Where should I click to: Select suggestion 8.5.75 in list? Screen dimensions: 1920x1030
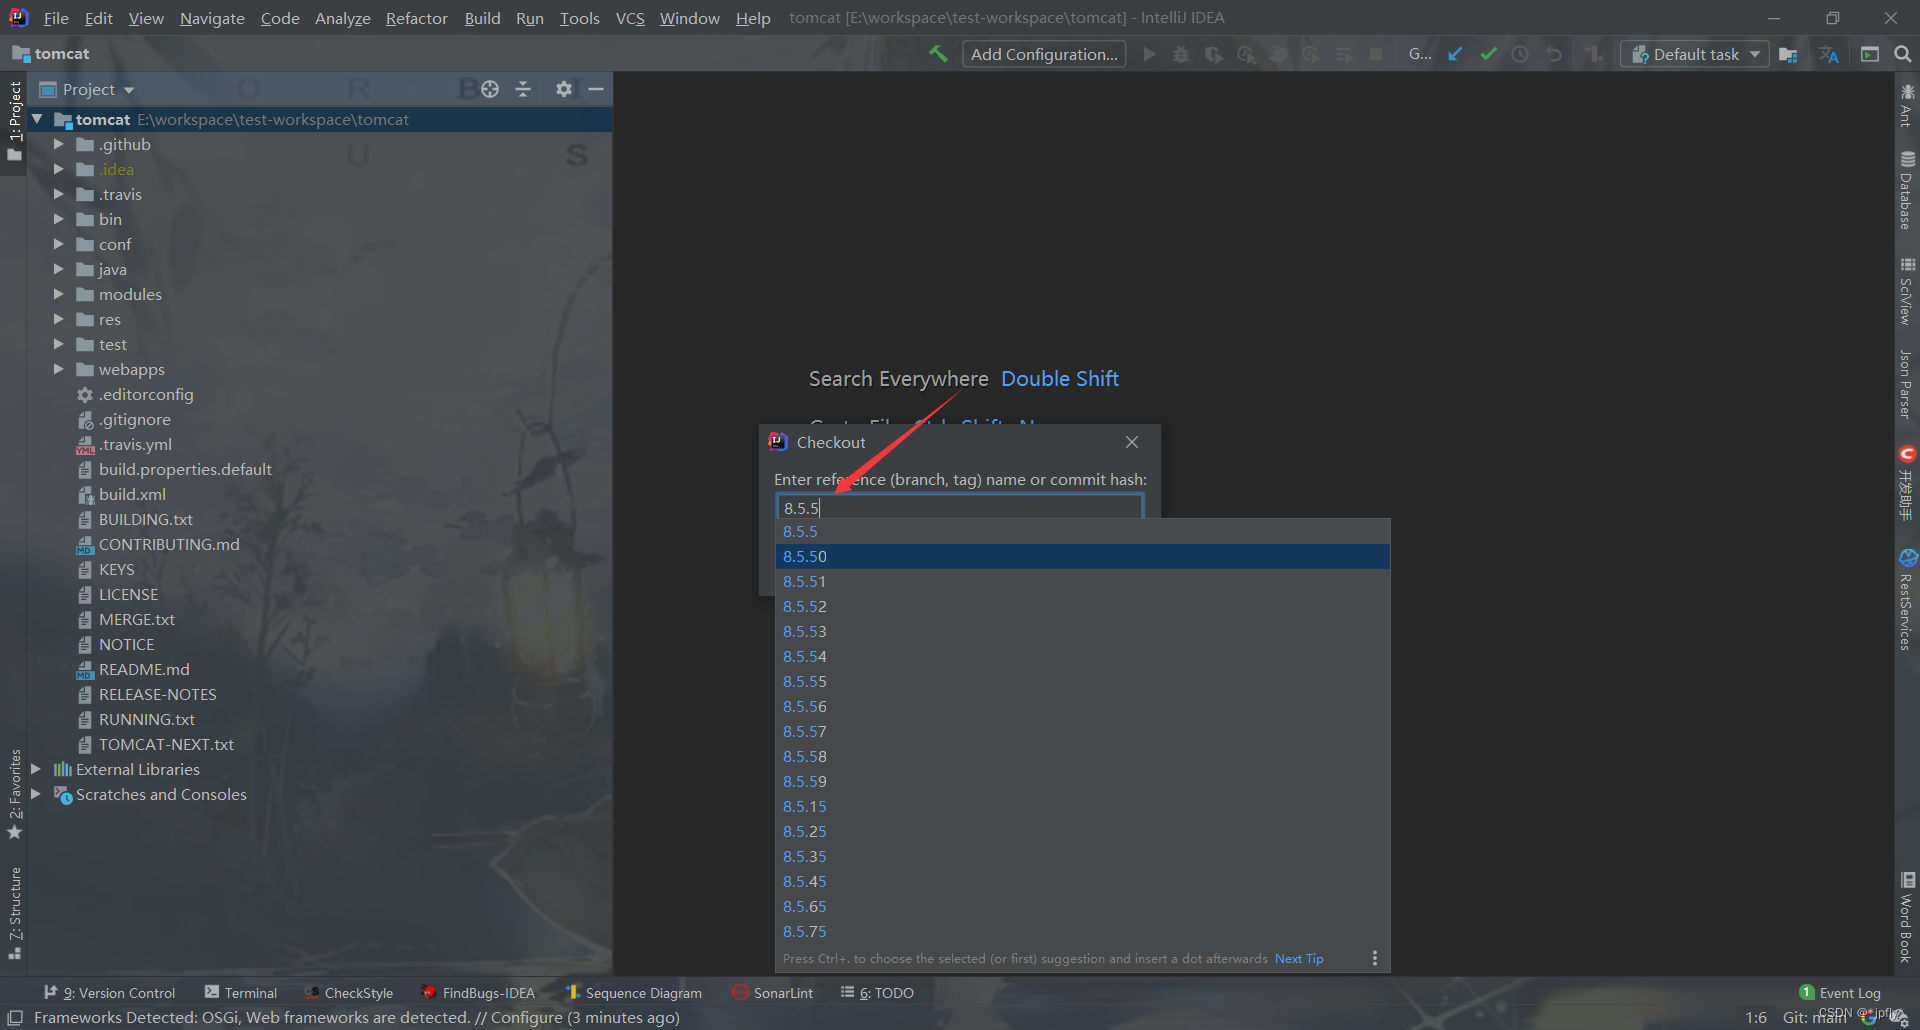[1083, 931]
